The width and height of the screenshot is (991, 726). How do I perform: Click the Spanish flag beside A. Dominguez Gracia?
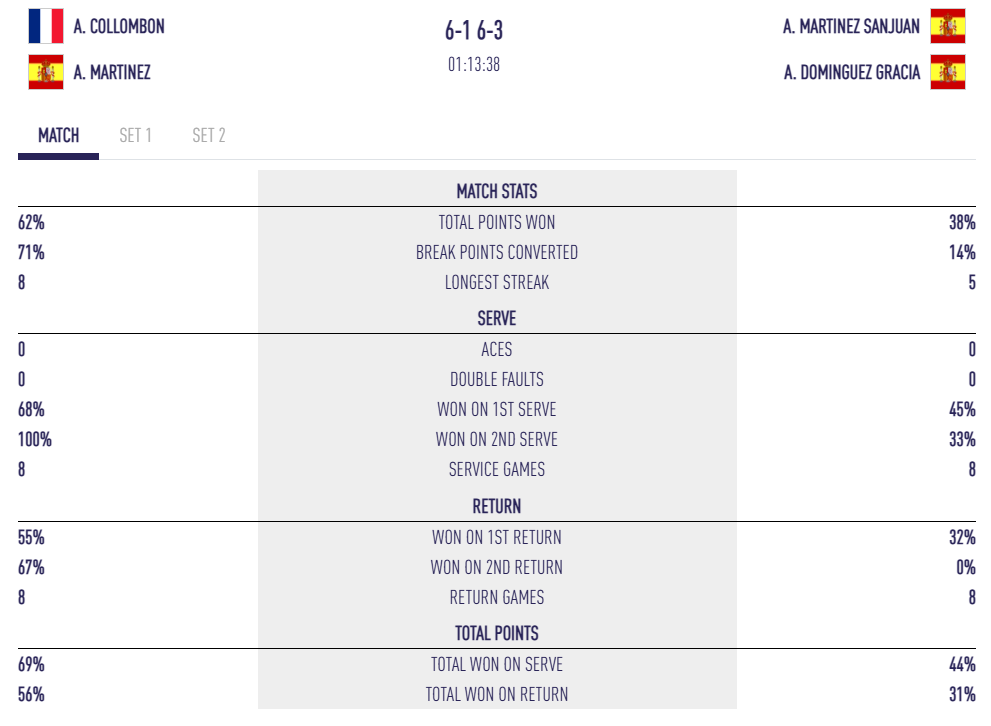(x=947, y=72)
